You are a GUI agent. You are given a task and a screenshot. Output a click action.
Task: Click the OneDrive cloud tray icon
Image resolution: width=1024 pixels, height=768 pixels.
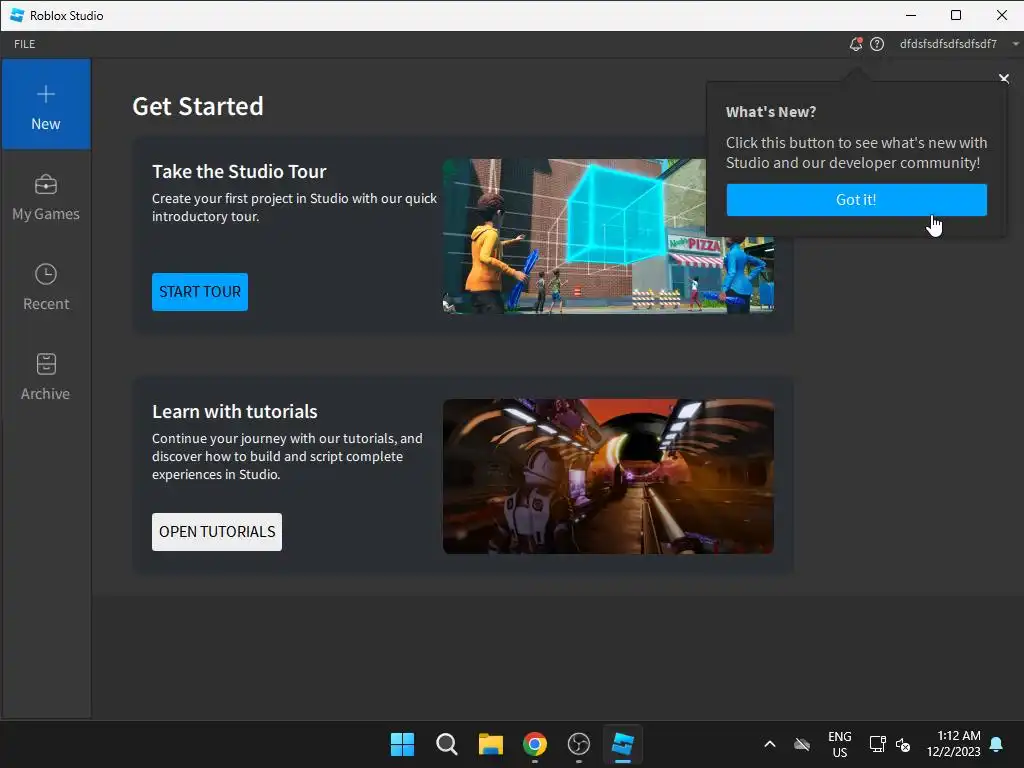tap(802, 744)
